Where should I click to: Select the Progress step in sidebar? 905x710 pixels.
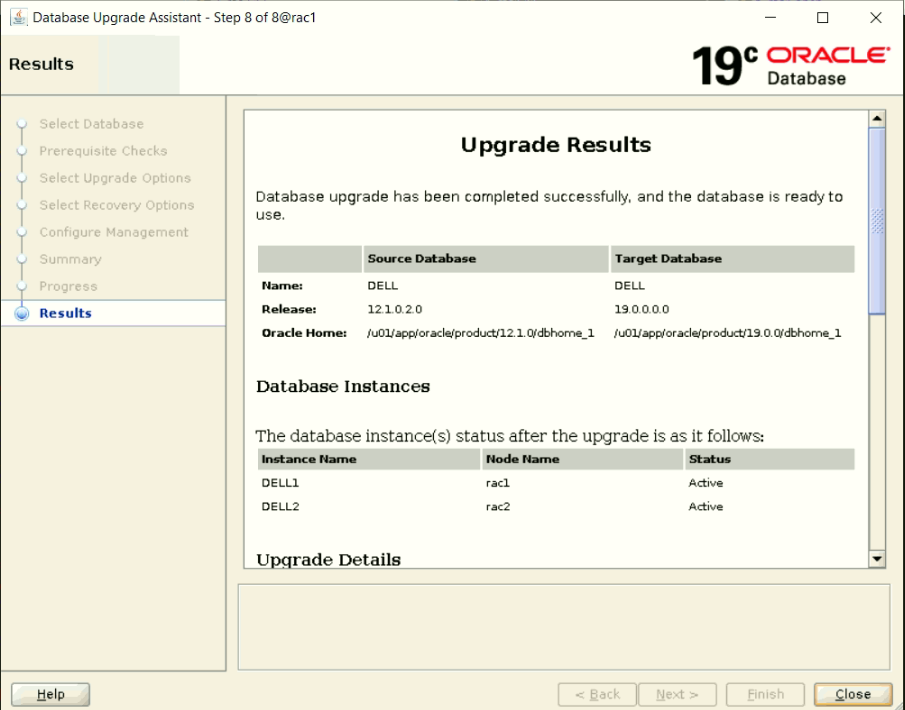tap(68, 286)
